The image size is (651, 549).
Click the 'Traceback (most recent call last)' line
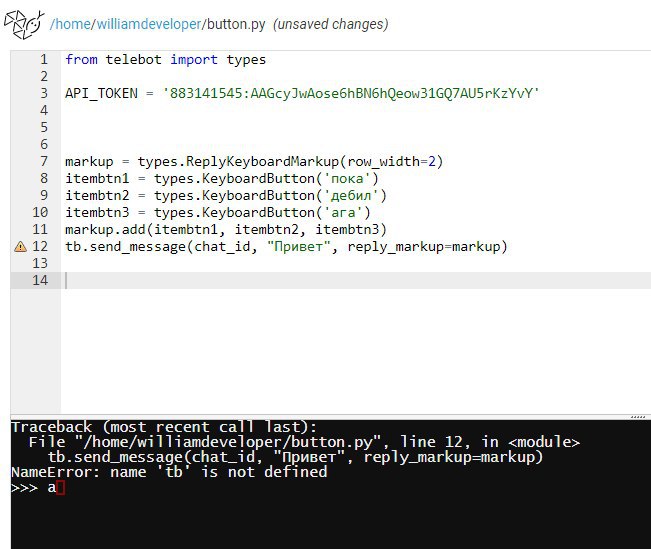pos(164,427)
